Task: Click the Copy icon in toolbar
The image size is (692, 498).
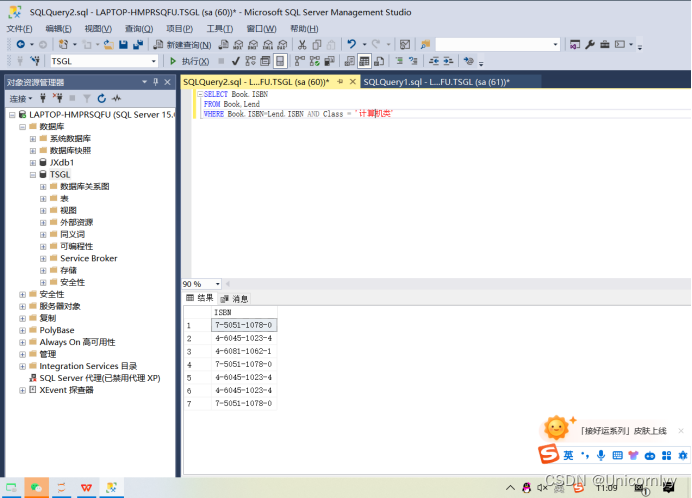Action: click(x=316, y=44)
